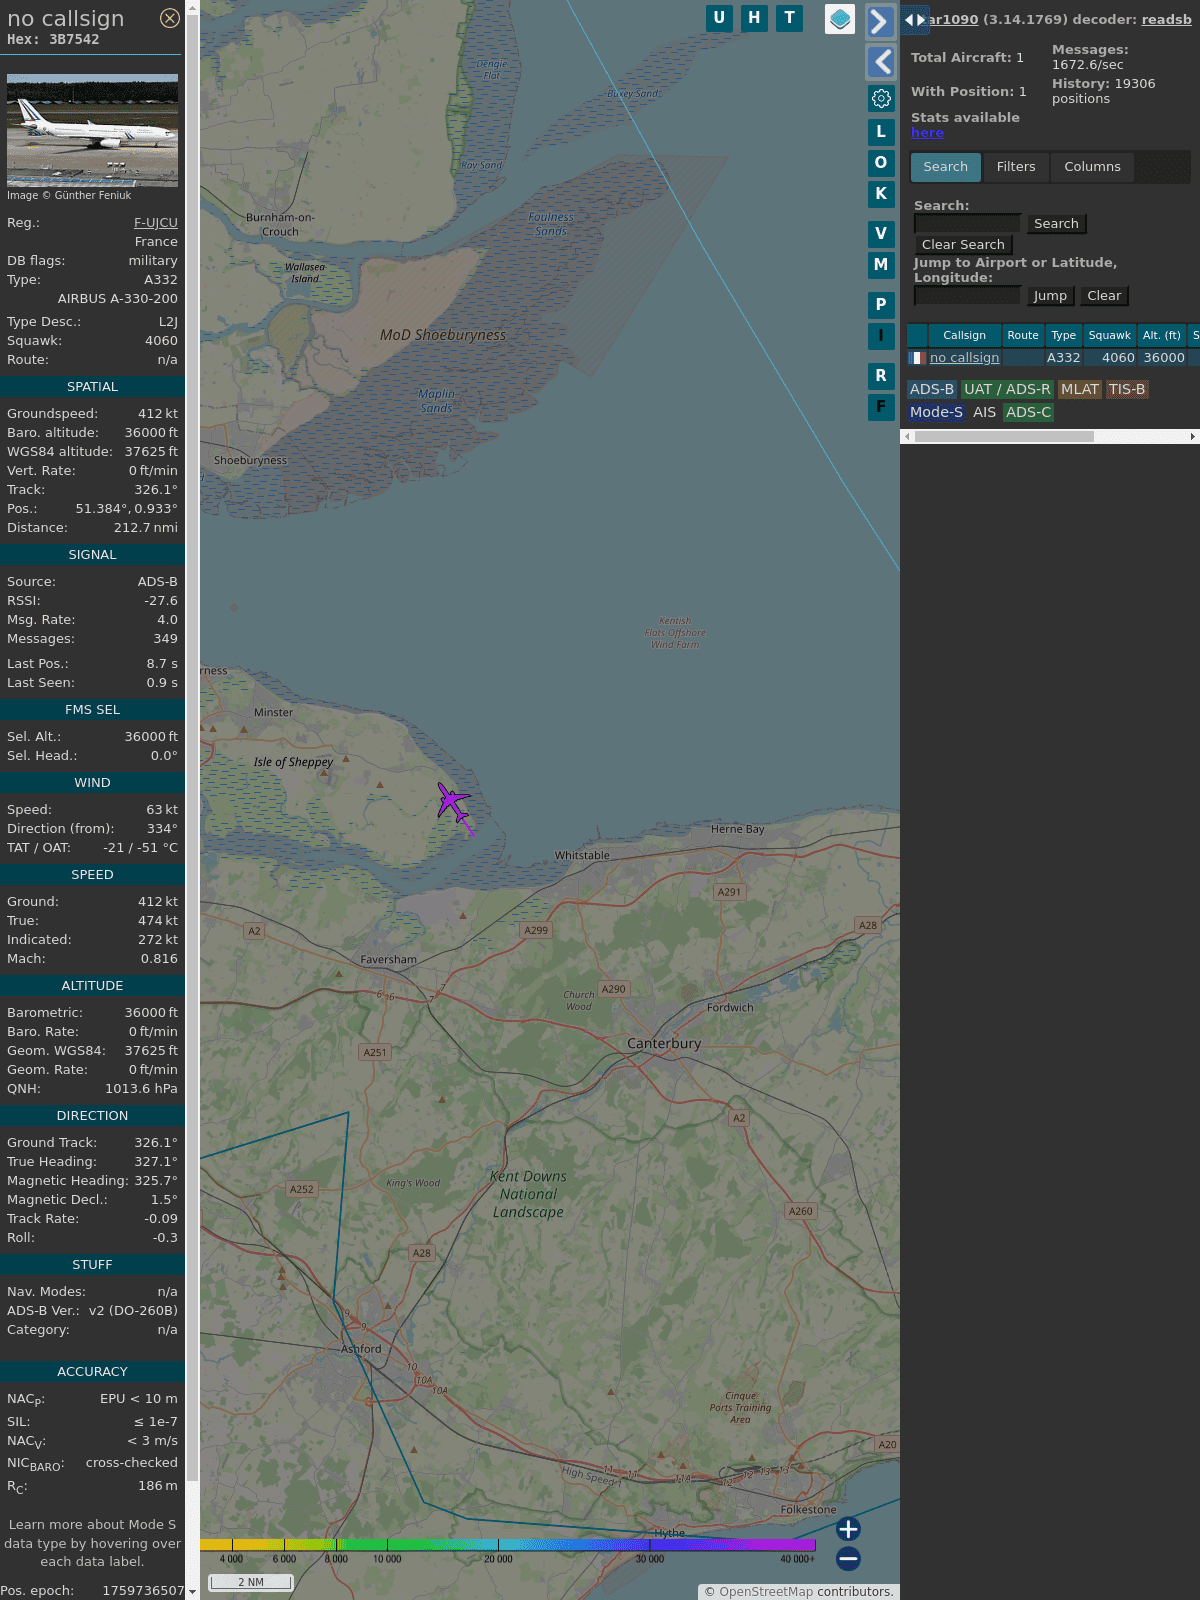Open the Filters tab
The height and width of the screenshot is (1600, 1200).
point(1016,167)
